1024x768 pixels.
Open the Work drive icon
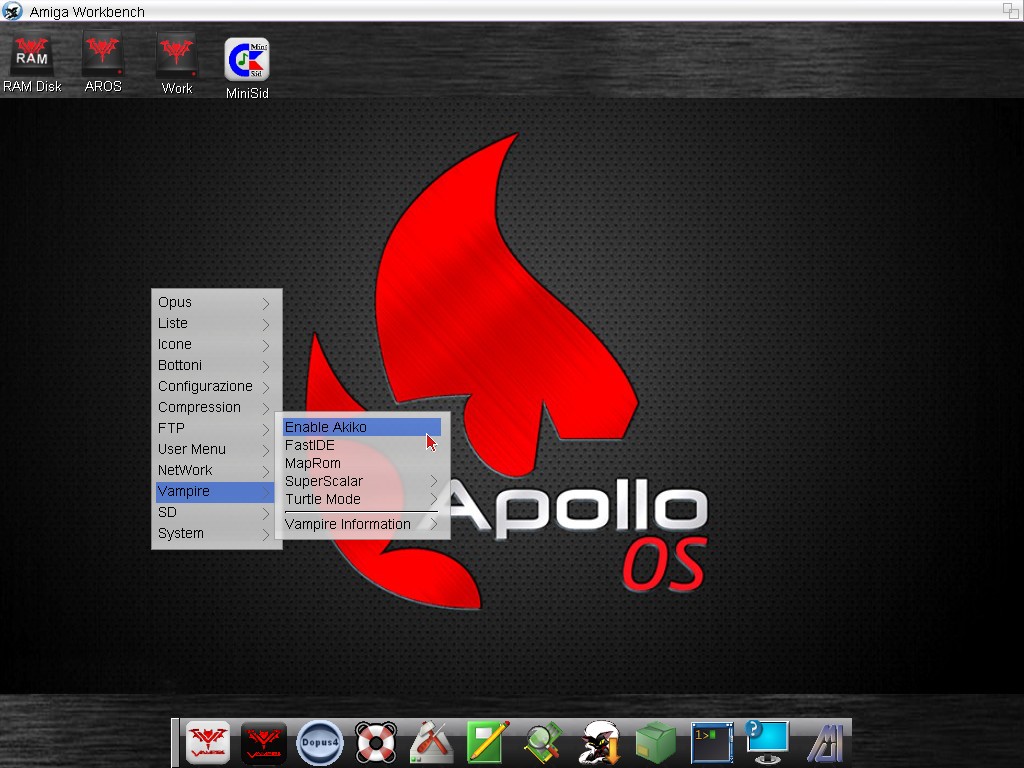tap(176, 64)
